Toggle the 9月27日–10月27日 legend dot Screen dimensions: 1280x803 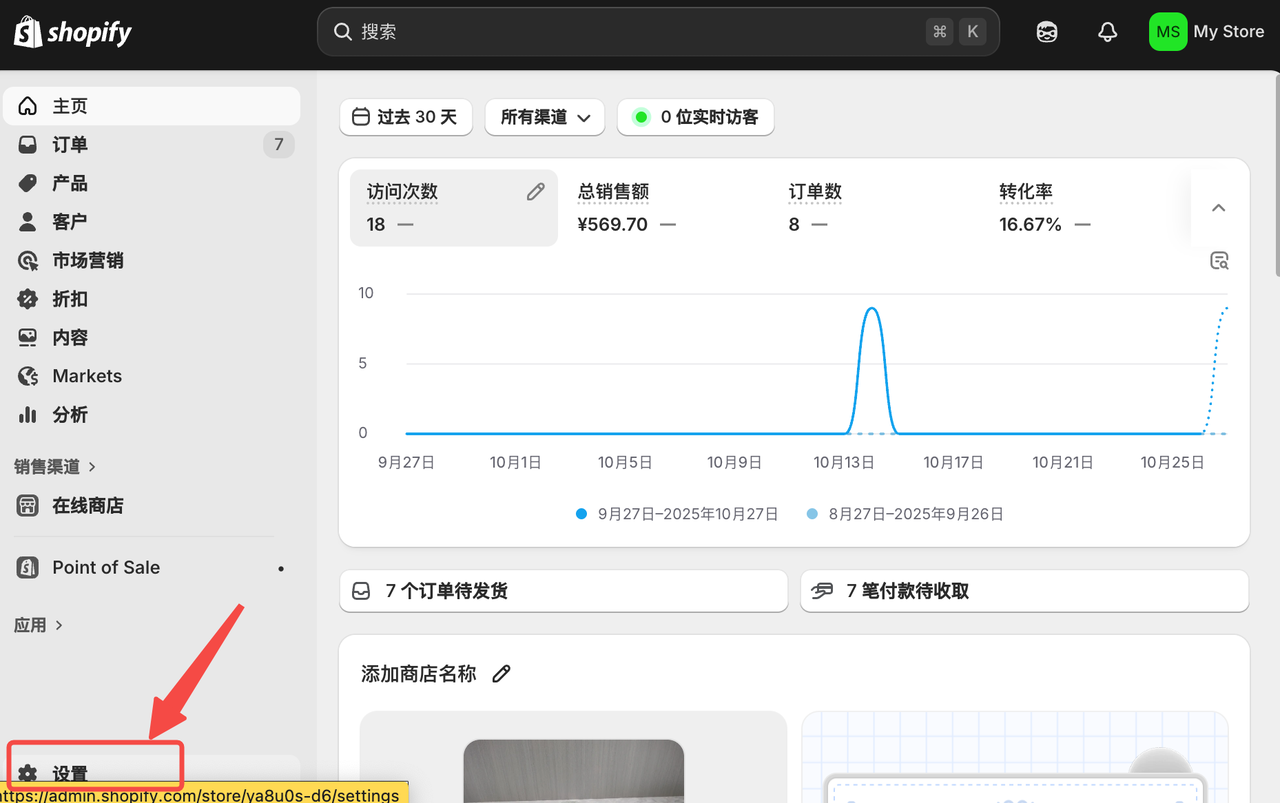581,513
